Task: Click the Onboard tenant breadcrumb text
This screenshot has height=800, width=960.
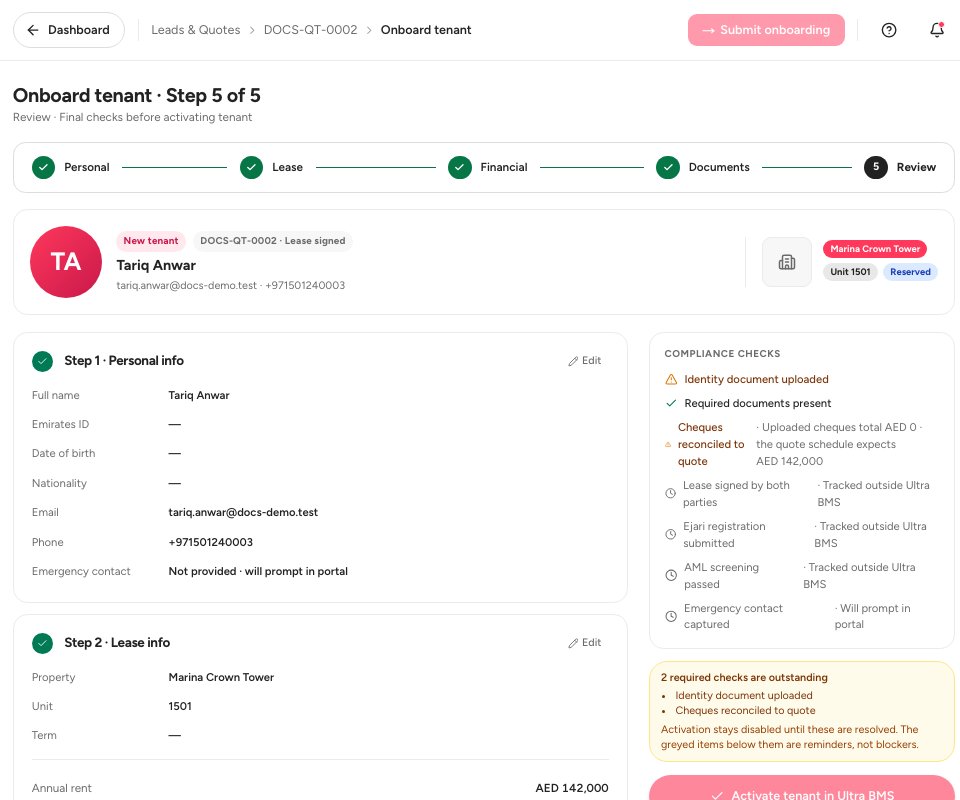Action: pyautogui.click(x=426, y=30)
